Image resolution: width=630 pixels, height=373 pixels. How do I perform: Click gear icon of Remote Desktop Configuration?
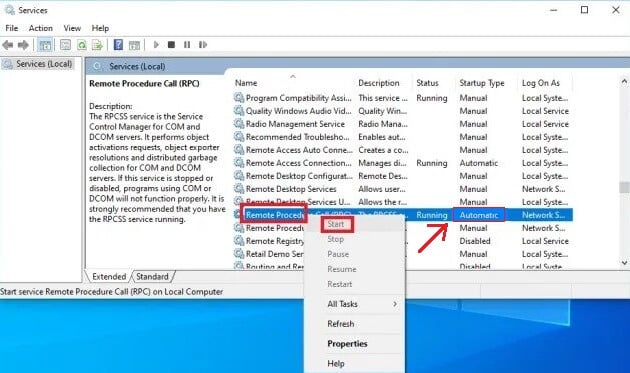tap(239, 176)
